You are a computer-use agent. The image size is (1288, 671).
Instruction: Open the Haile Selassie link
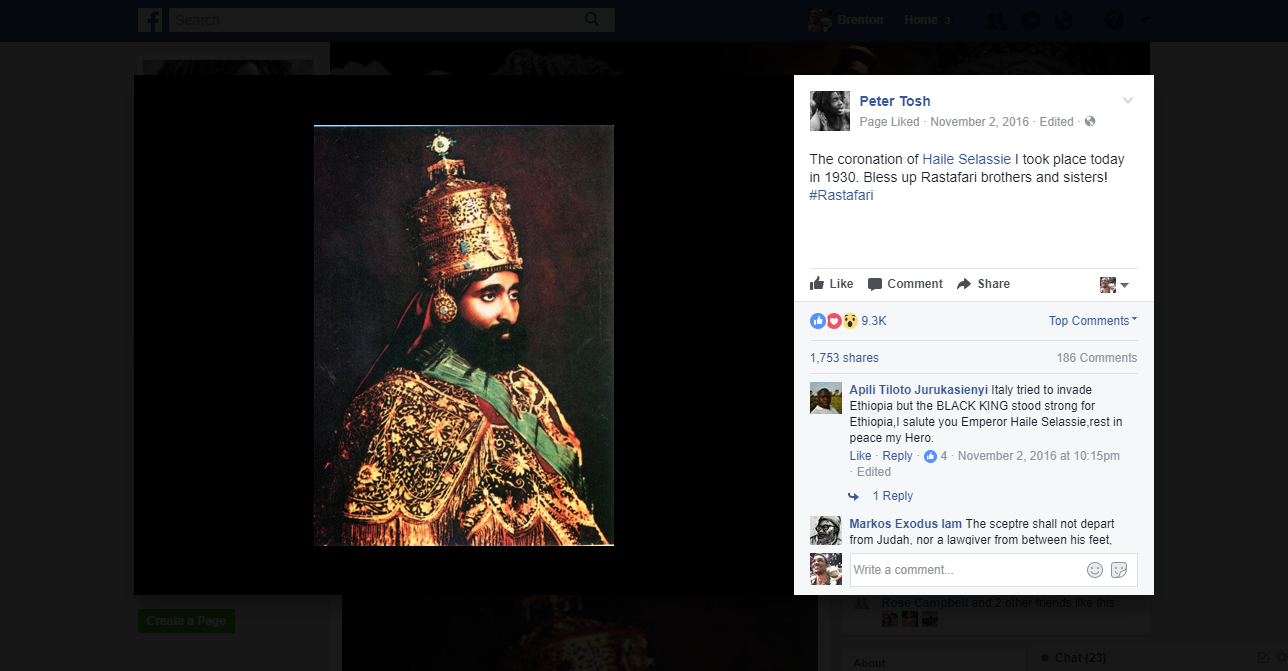coord(966,160)
